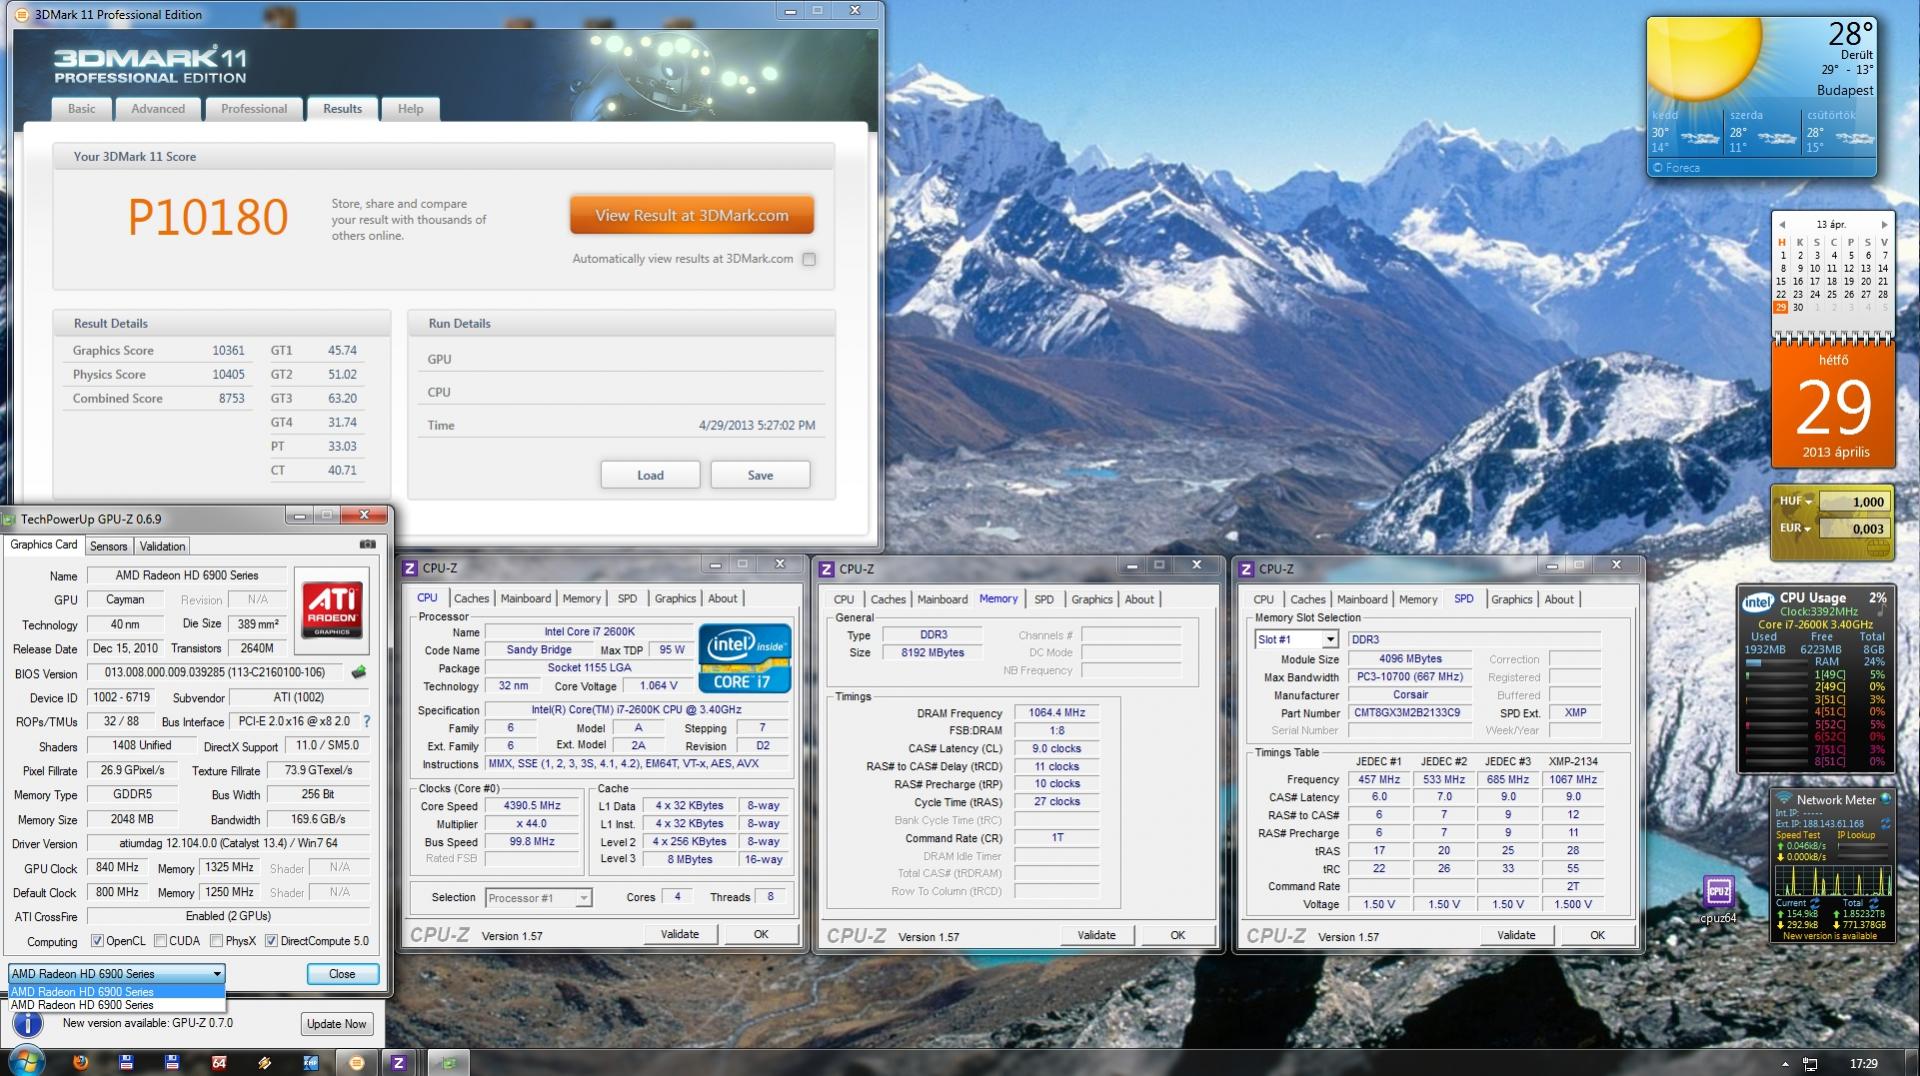This screenshot has width=1920, height=1076.
Task: Toggle the OpenCL checkbox in GPU-Z
Action: pyautogui.click(x=97, y=941)
